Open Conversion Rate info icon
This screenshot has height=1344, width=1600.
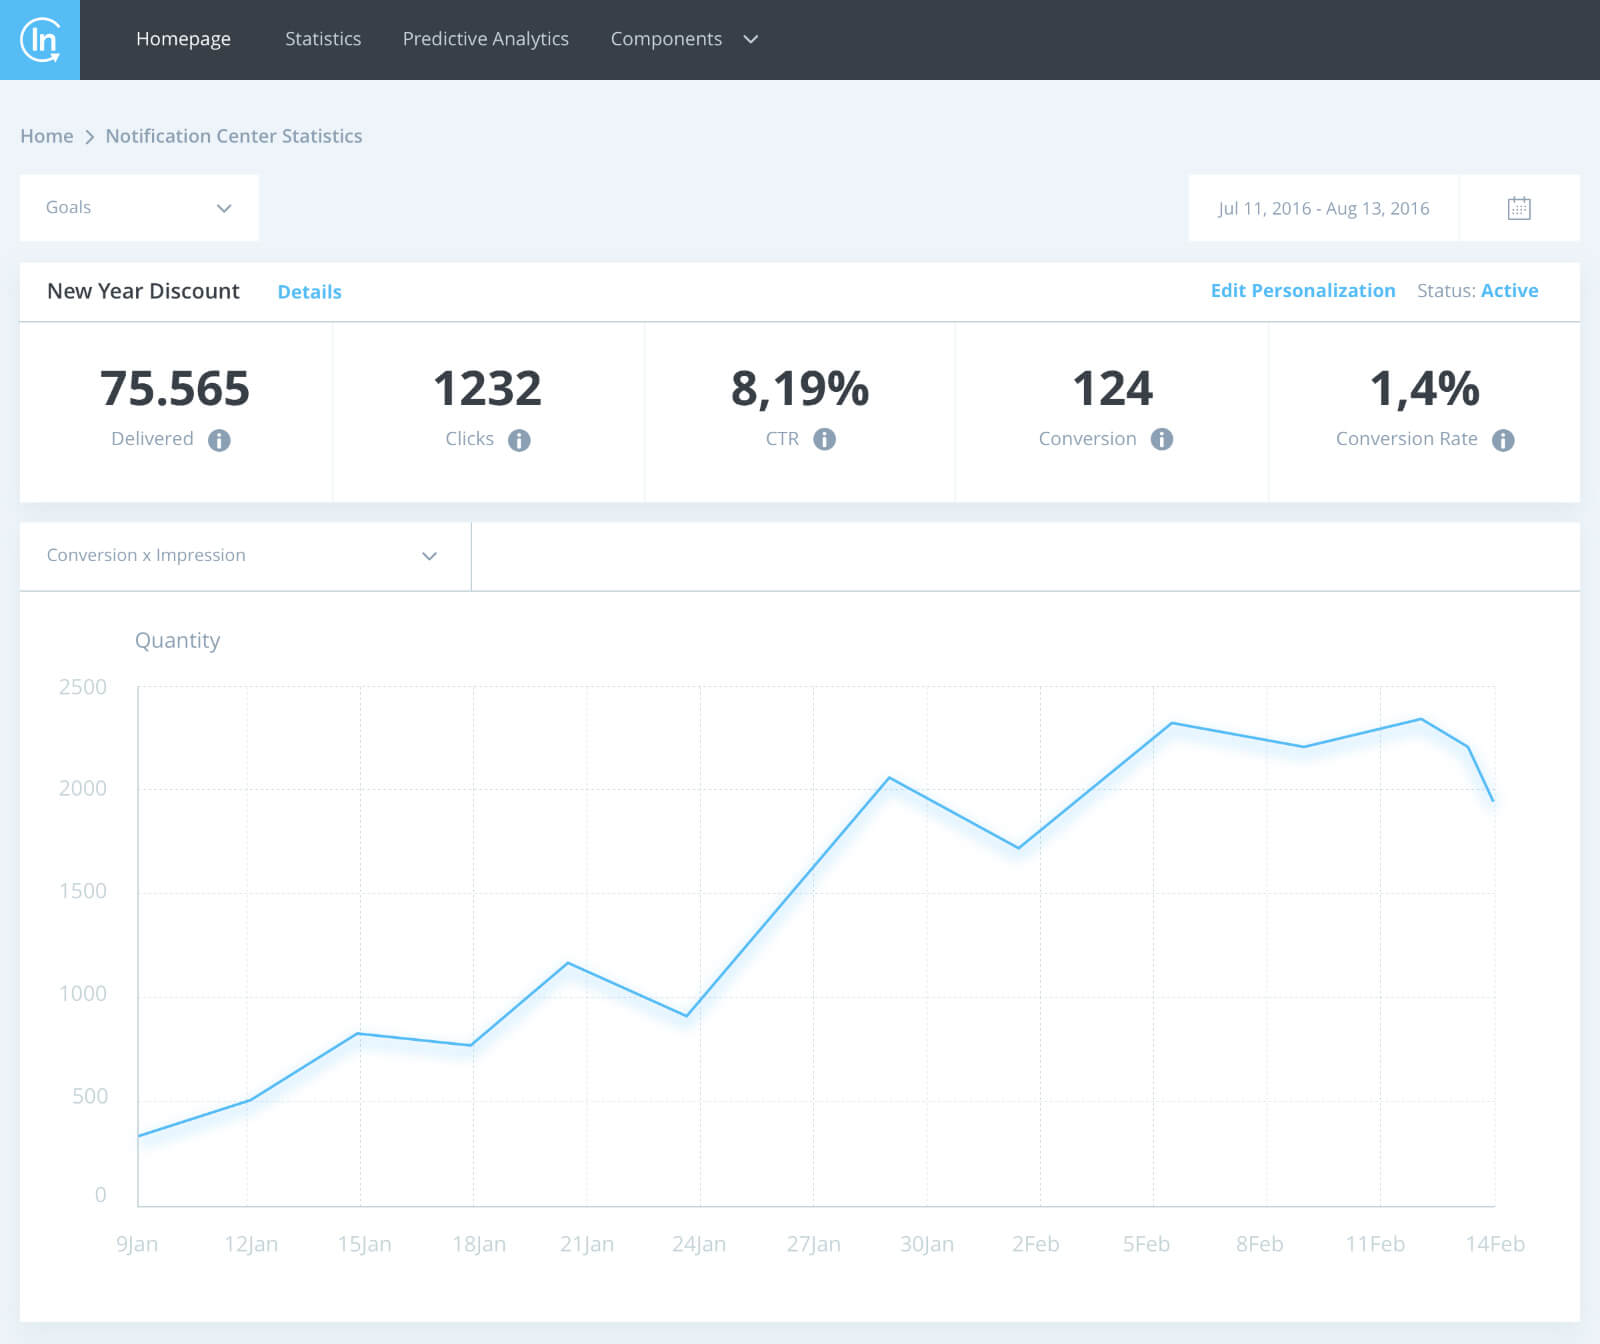[x=1503, y=440]
